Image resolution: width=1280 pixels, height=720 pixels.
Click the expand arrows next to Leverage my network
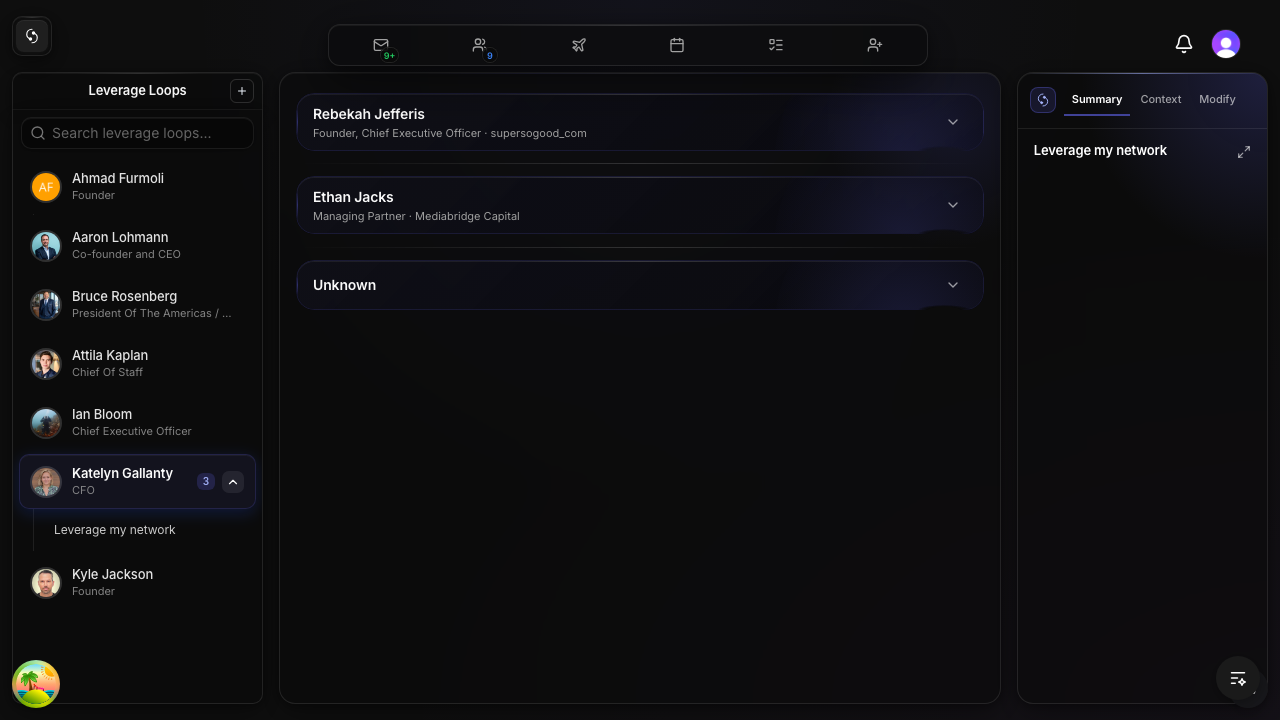click(x=1244, y=151)
